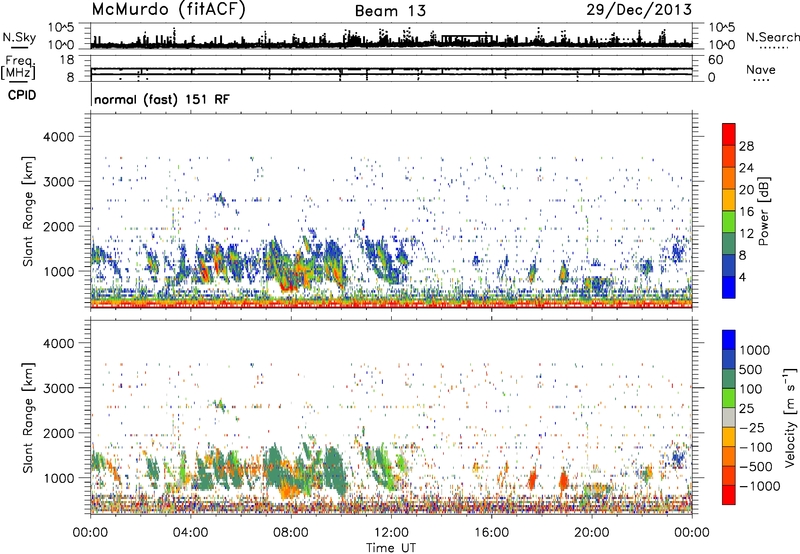Click the Slant Range label of power panel
Screen dimensions: 800x554
(x=28, y=211)
